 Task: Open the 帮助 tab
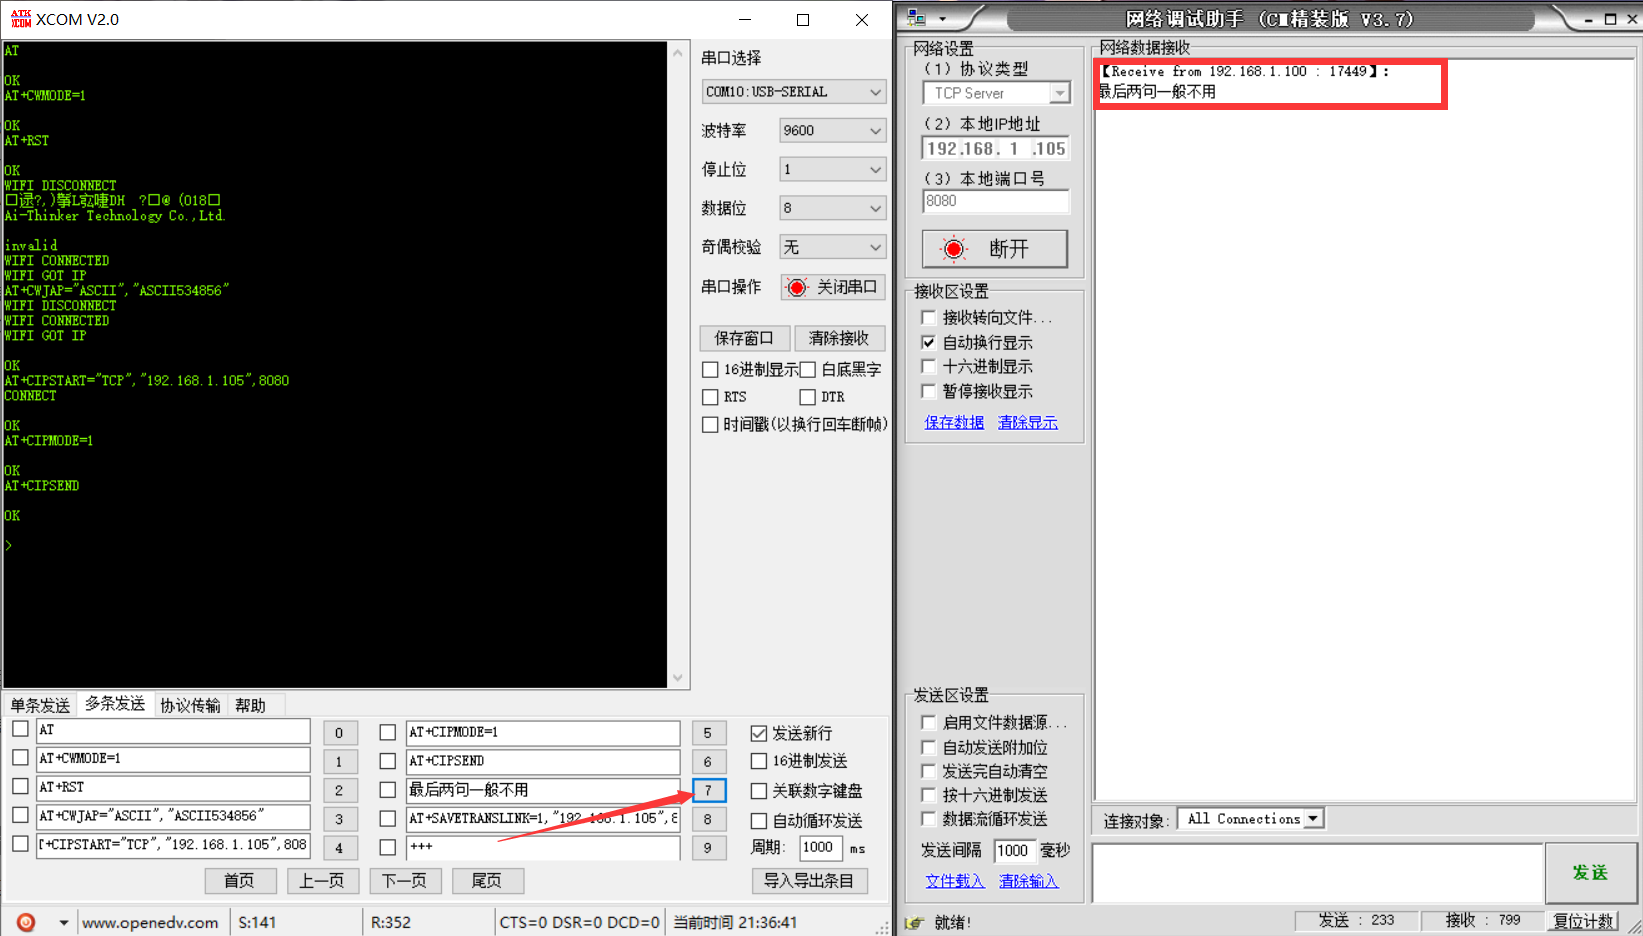(x=251, y=705)
